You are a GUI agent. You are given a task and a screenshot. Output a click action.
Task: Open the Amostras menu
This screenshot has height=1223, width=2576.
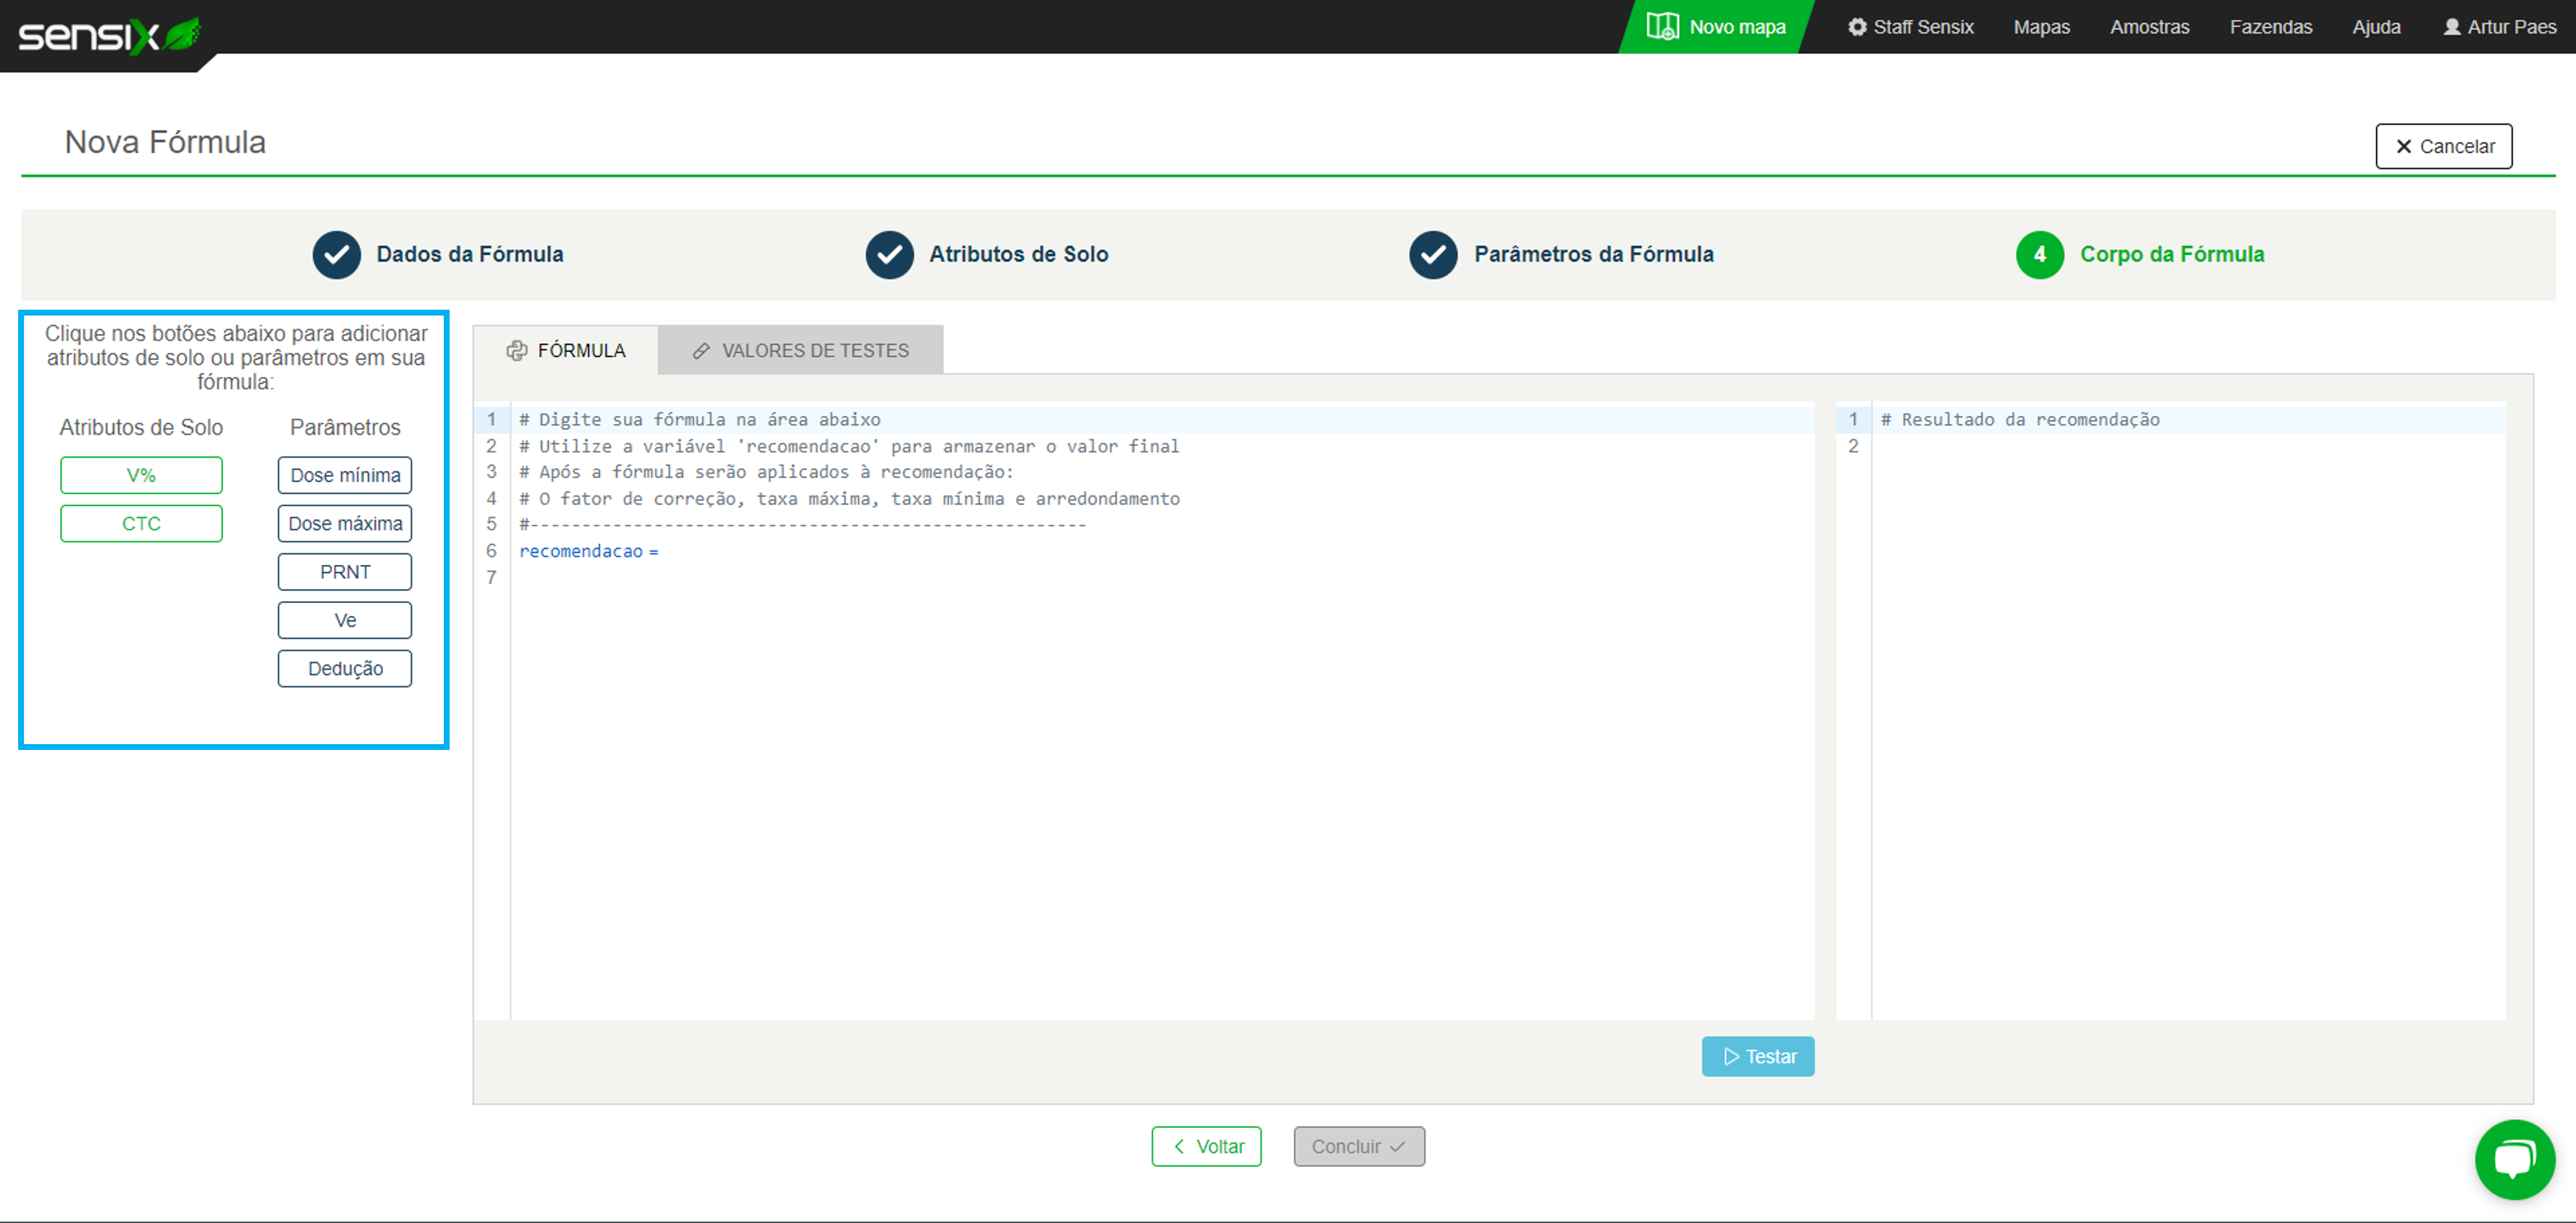click(x=2149, y=27)
